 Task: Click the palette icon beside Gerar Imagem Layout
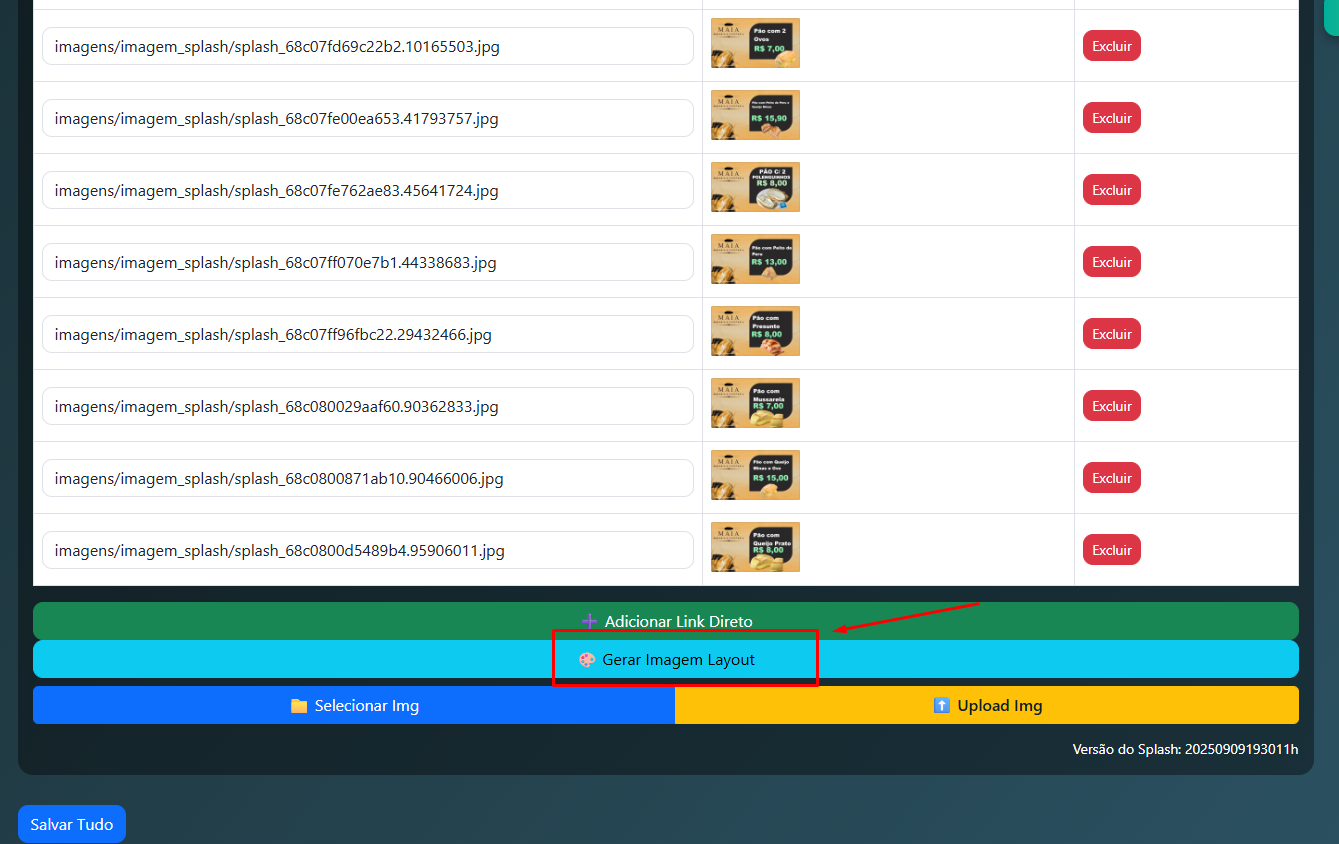click(x=587, y=660)
